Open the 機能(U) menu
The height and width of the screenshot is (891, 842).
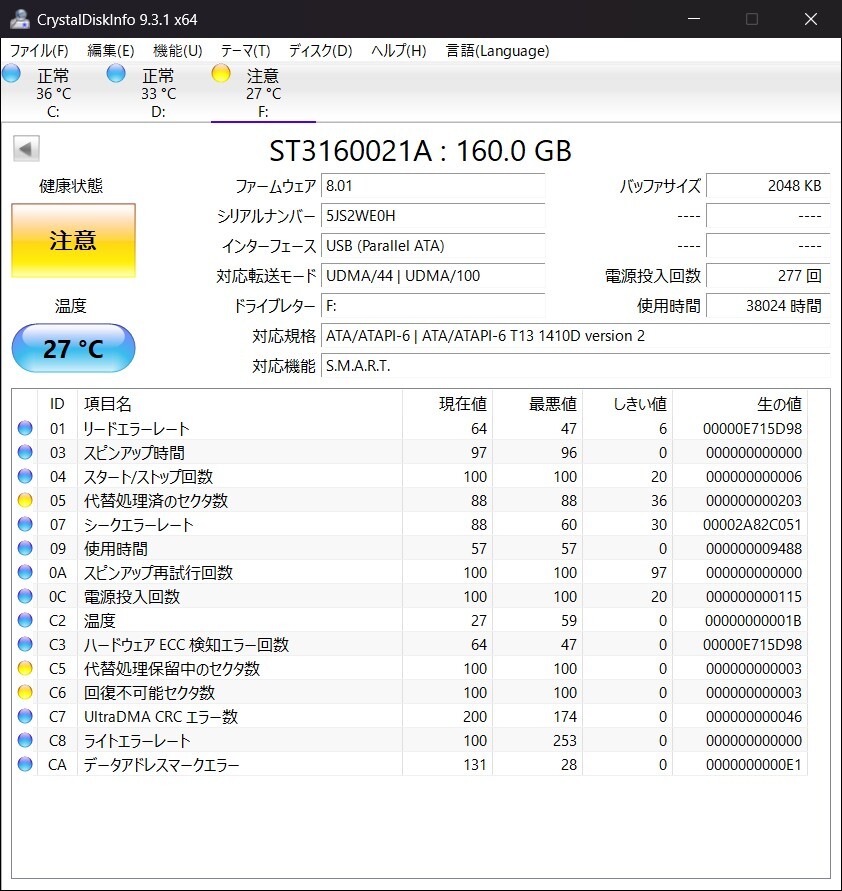point(178,51)
